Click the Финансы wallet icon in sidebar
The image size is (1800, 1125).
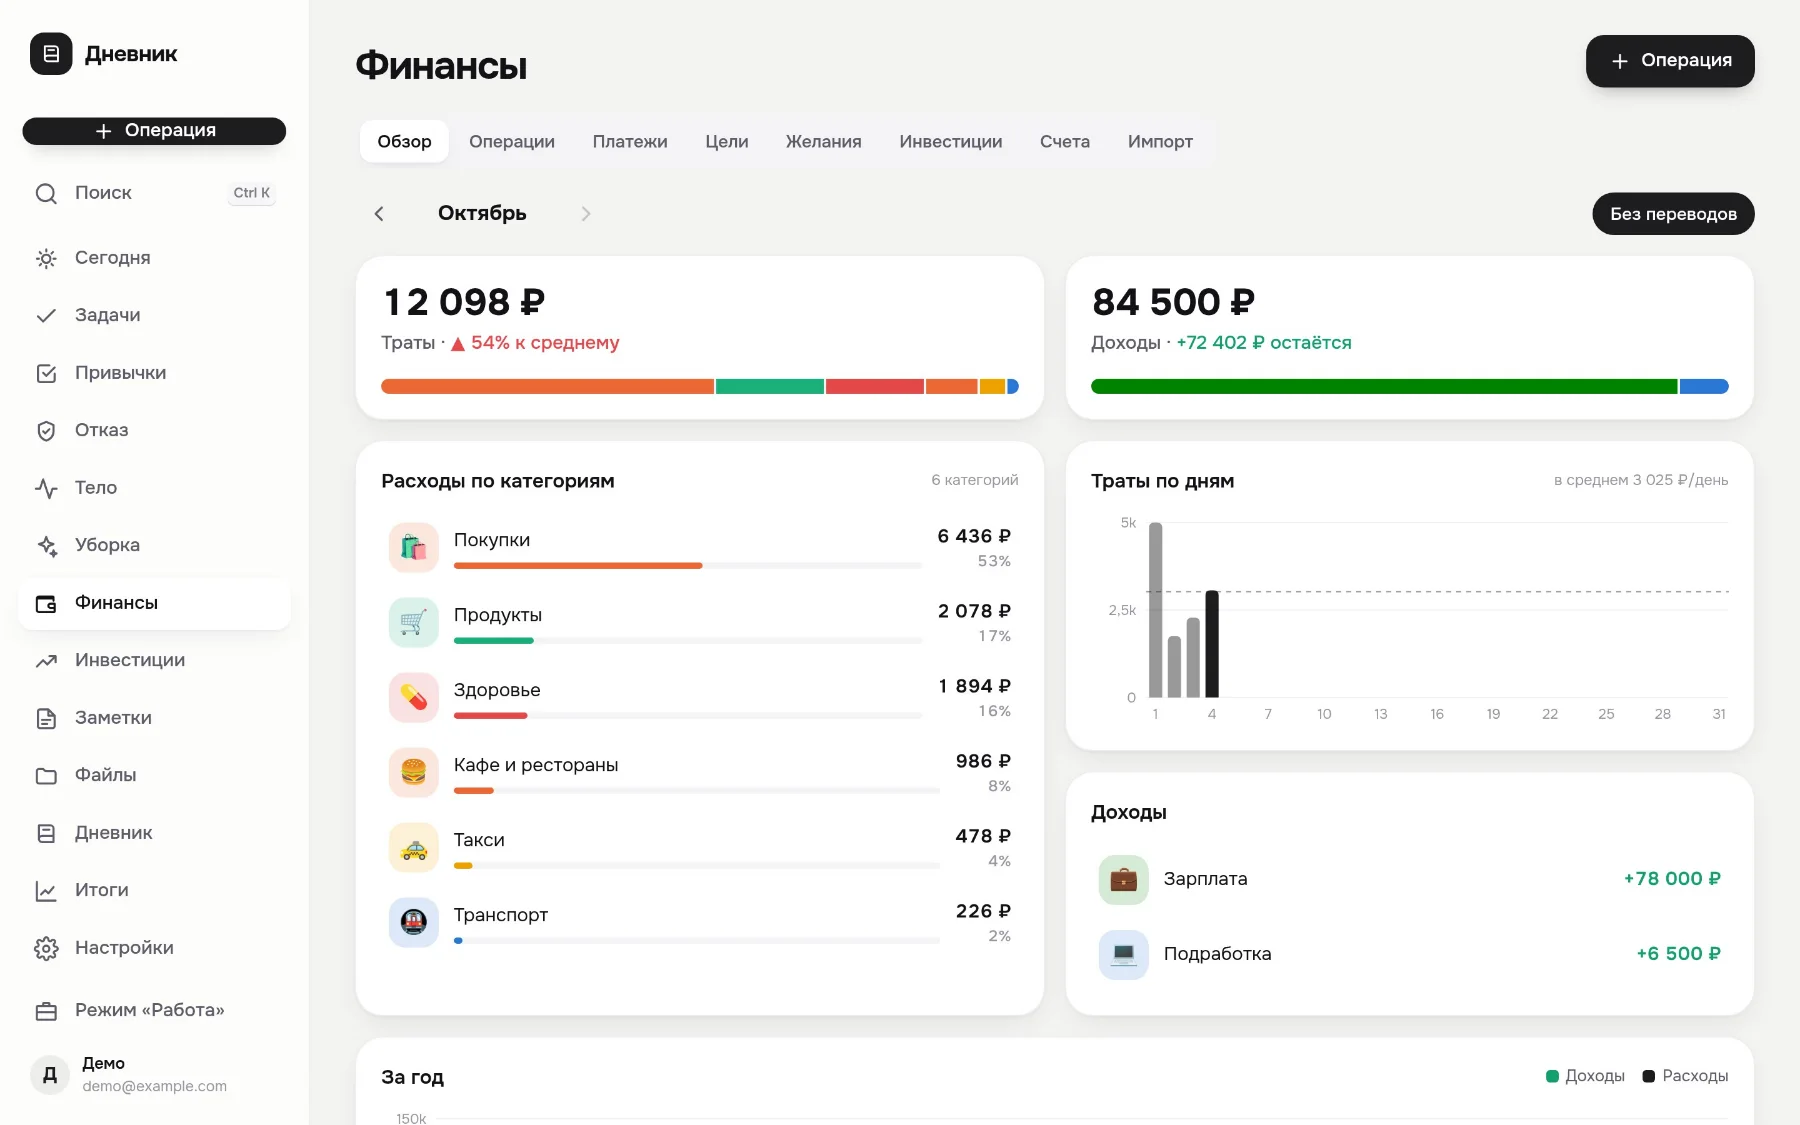click(x=46, y=603)
